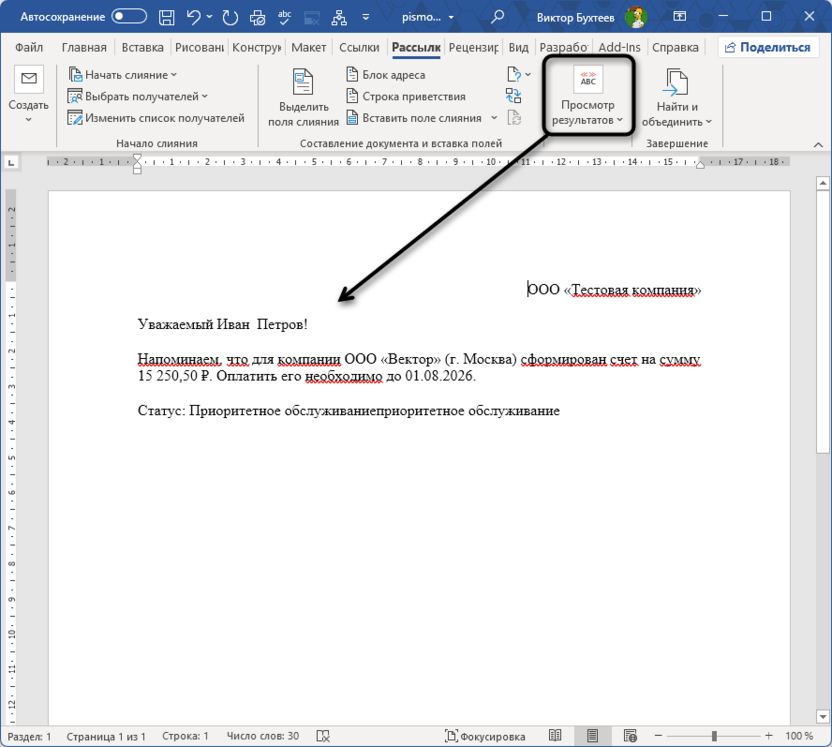Click vertical scrollbar down arrow

(822, 716)
